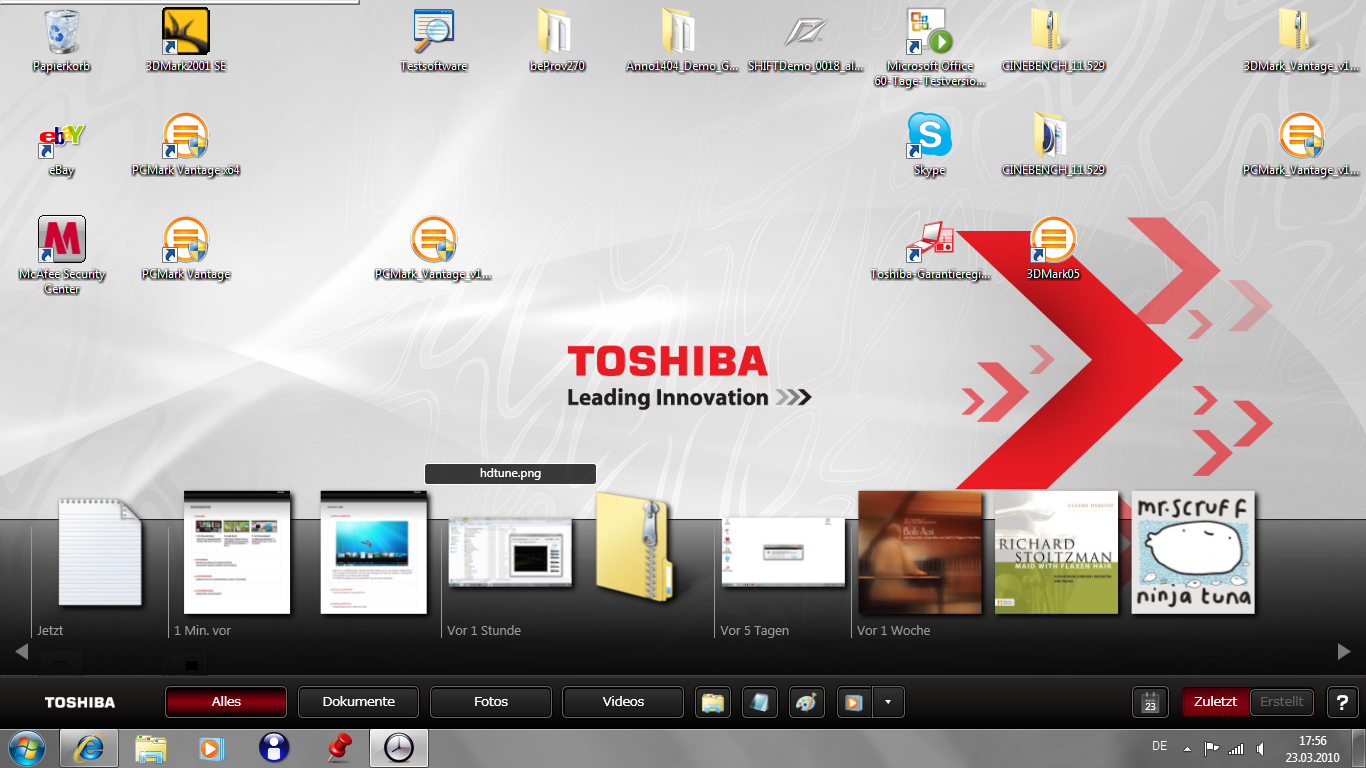Open the calendar date picker in ReelTime
The width and height of the screenshot is (1366, 768).
(1150, 702)
